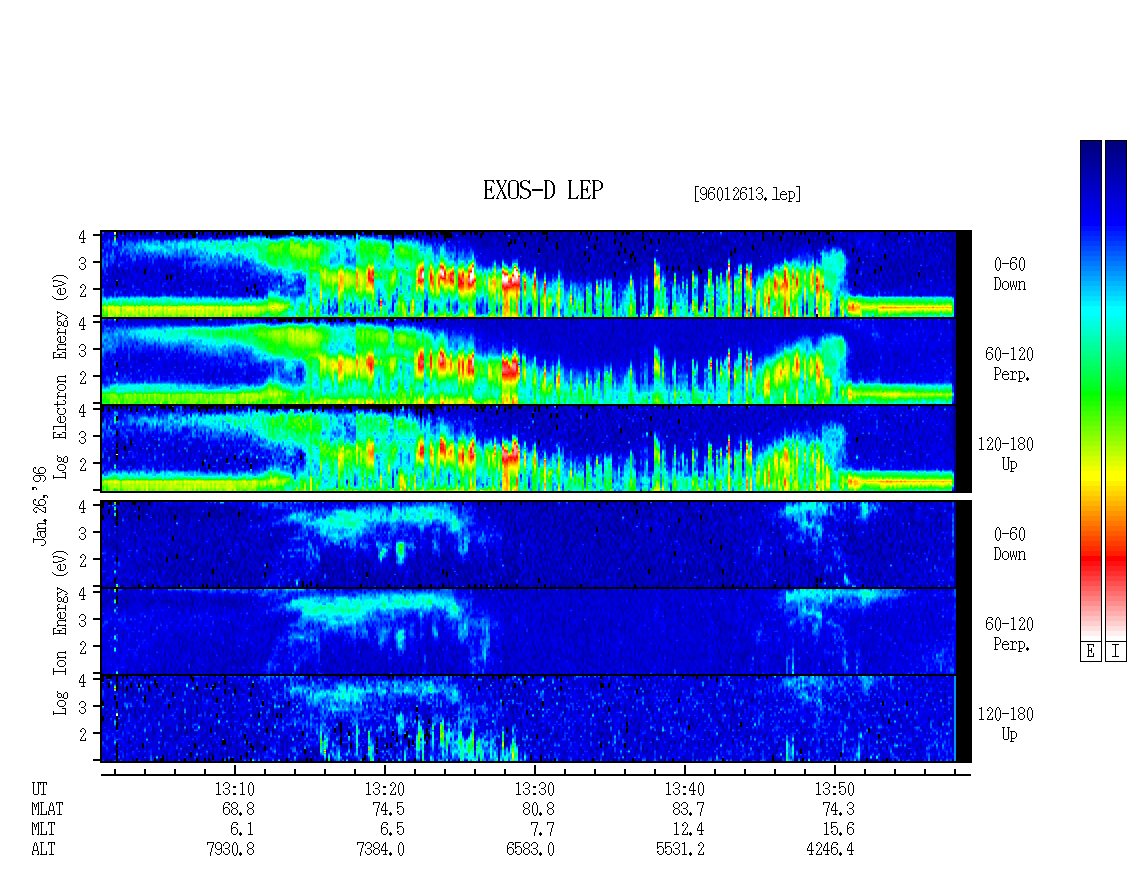Click the MLAT row label

click(47, 809)
